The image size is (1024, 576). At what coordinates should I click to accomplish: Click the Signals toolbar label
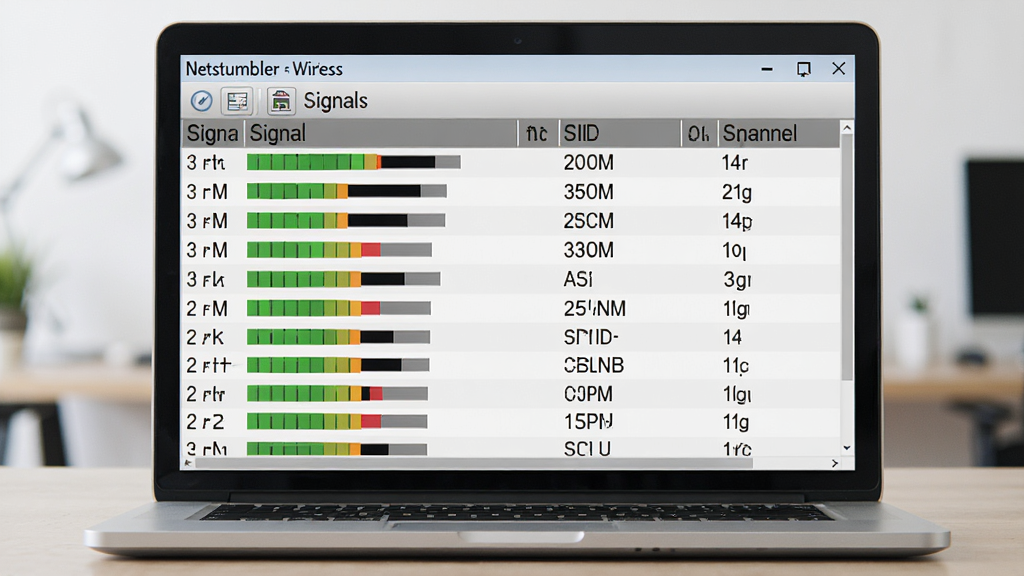click(x=336, y=101)
